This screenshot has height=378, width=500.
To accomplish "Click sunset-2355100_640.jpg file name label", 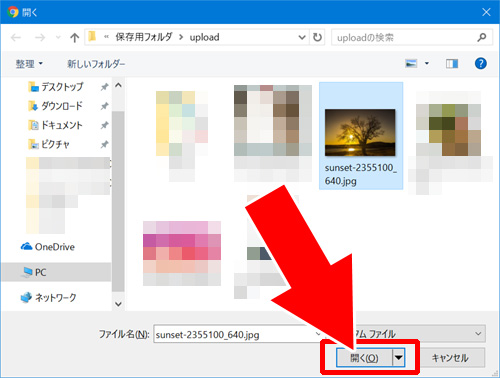I will [x=361, y=174].
